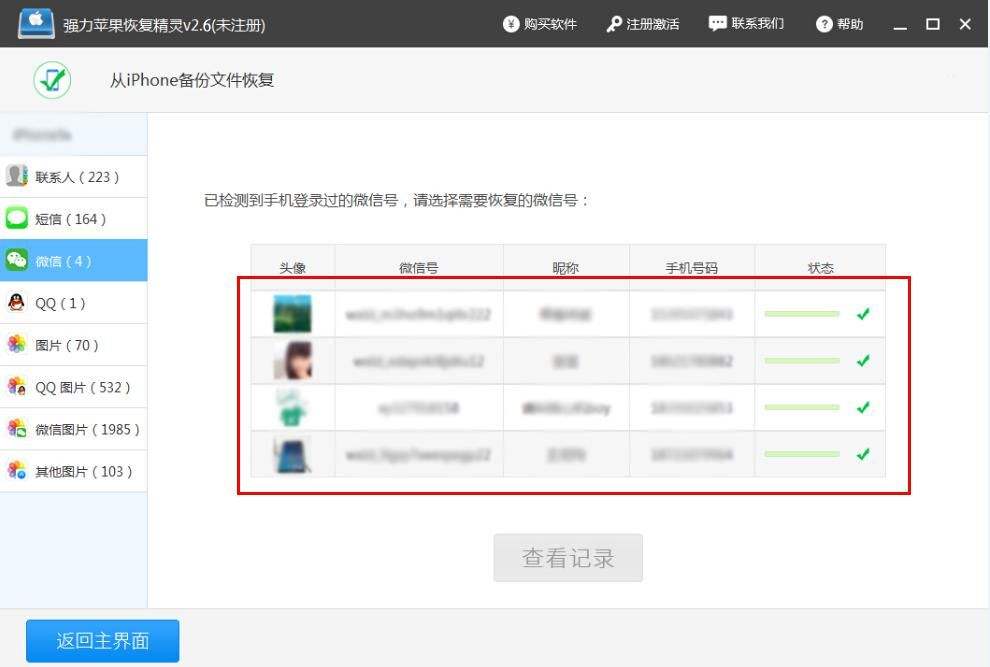Click the key icon for 注册激活
This screenshot has width=990, height=667.
coord(614,24)
